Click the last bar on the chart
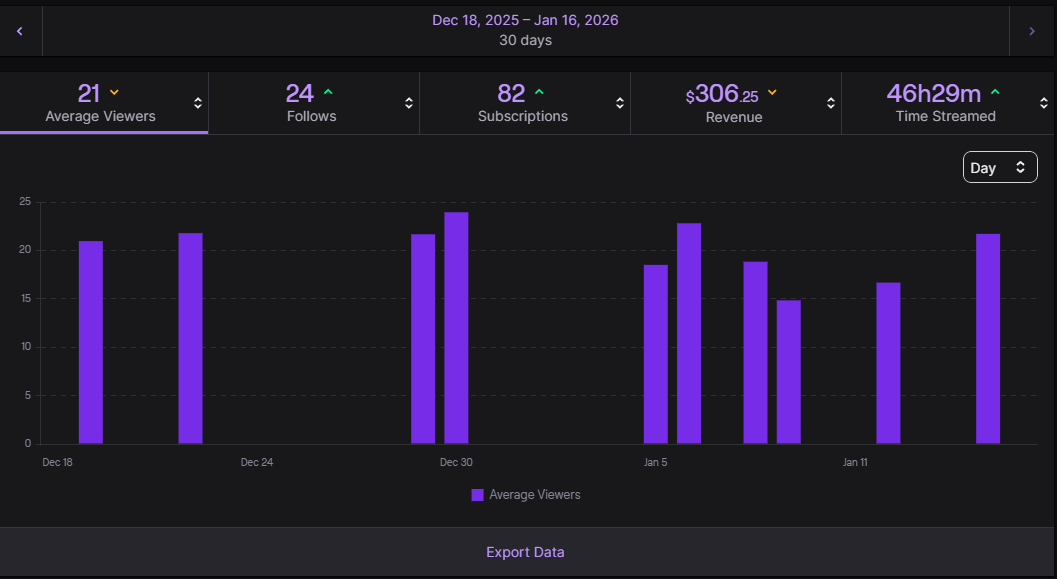 coord(988,338)
